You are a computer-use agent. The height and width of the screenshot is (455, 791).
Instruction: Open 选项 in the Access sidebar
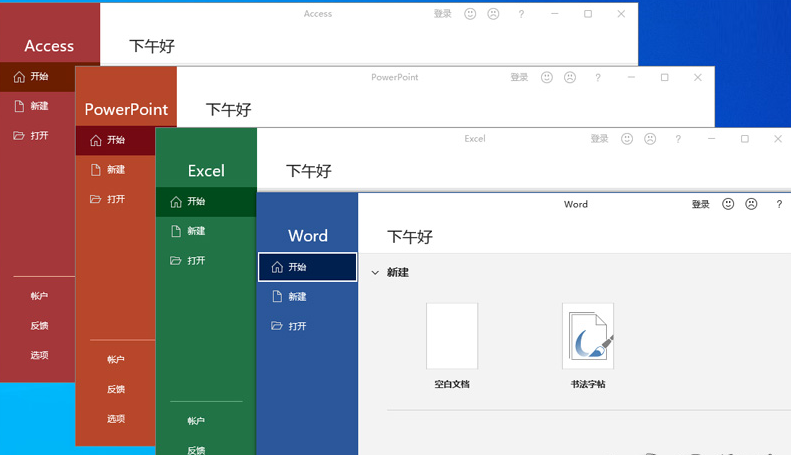click(x=39, y=355)
